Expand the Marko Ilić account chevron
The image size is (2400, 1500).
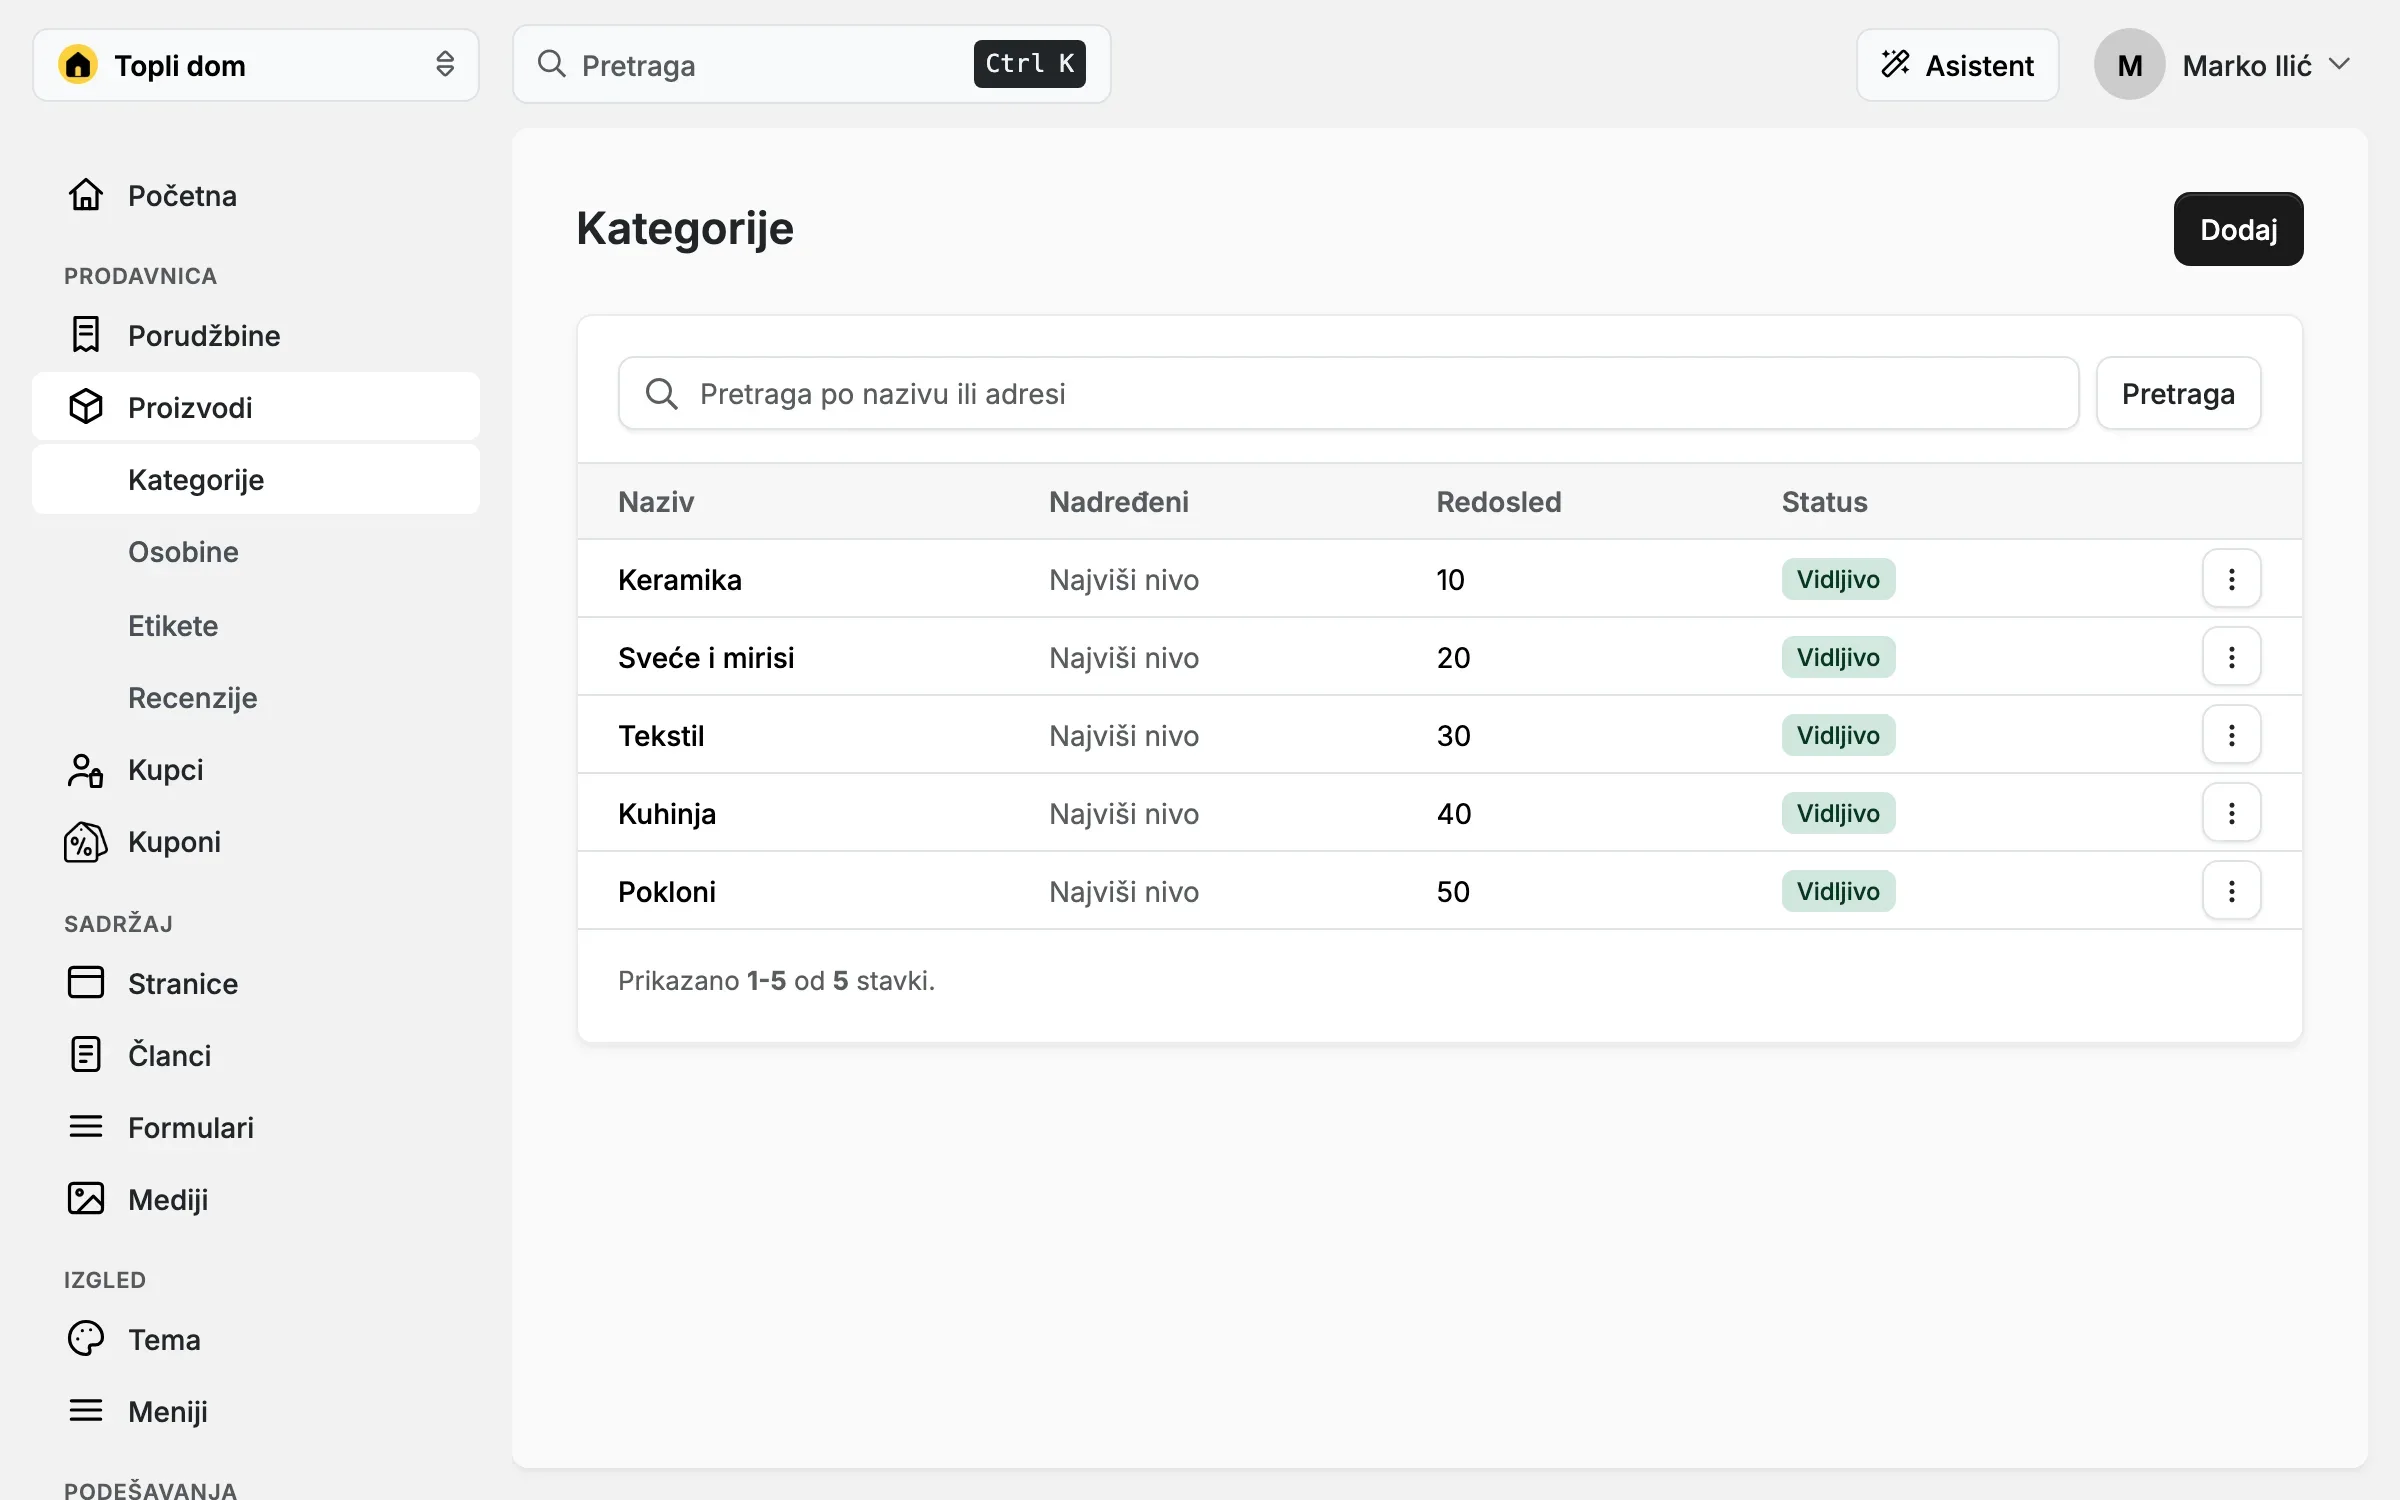tap(2339, 65)
